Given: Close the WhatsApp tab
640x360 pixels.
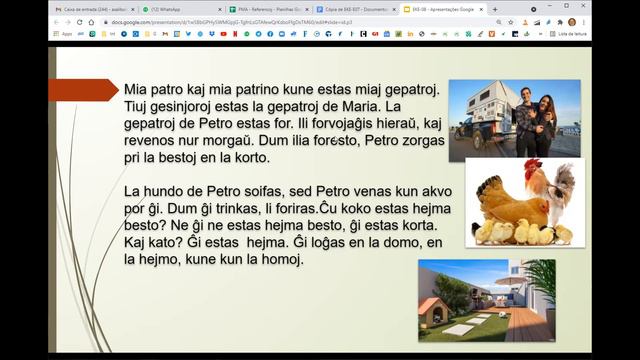Looking at the screenshot, I should pyautogui.click(x=220, y=9).
